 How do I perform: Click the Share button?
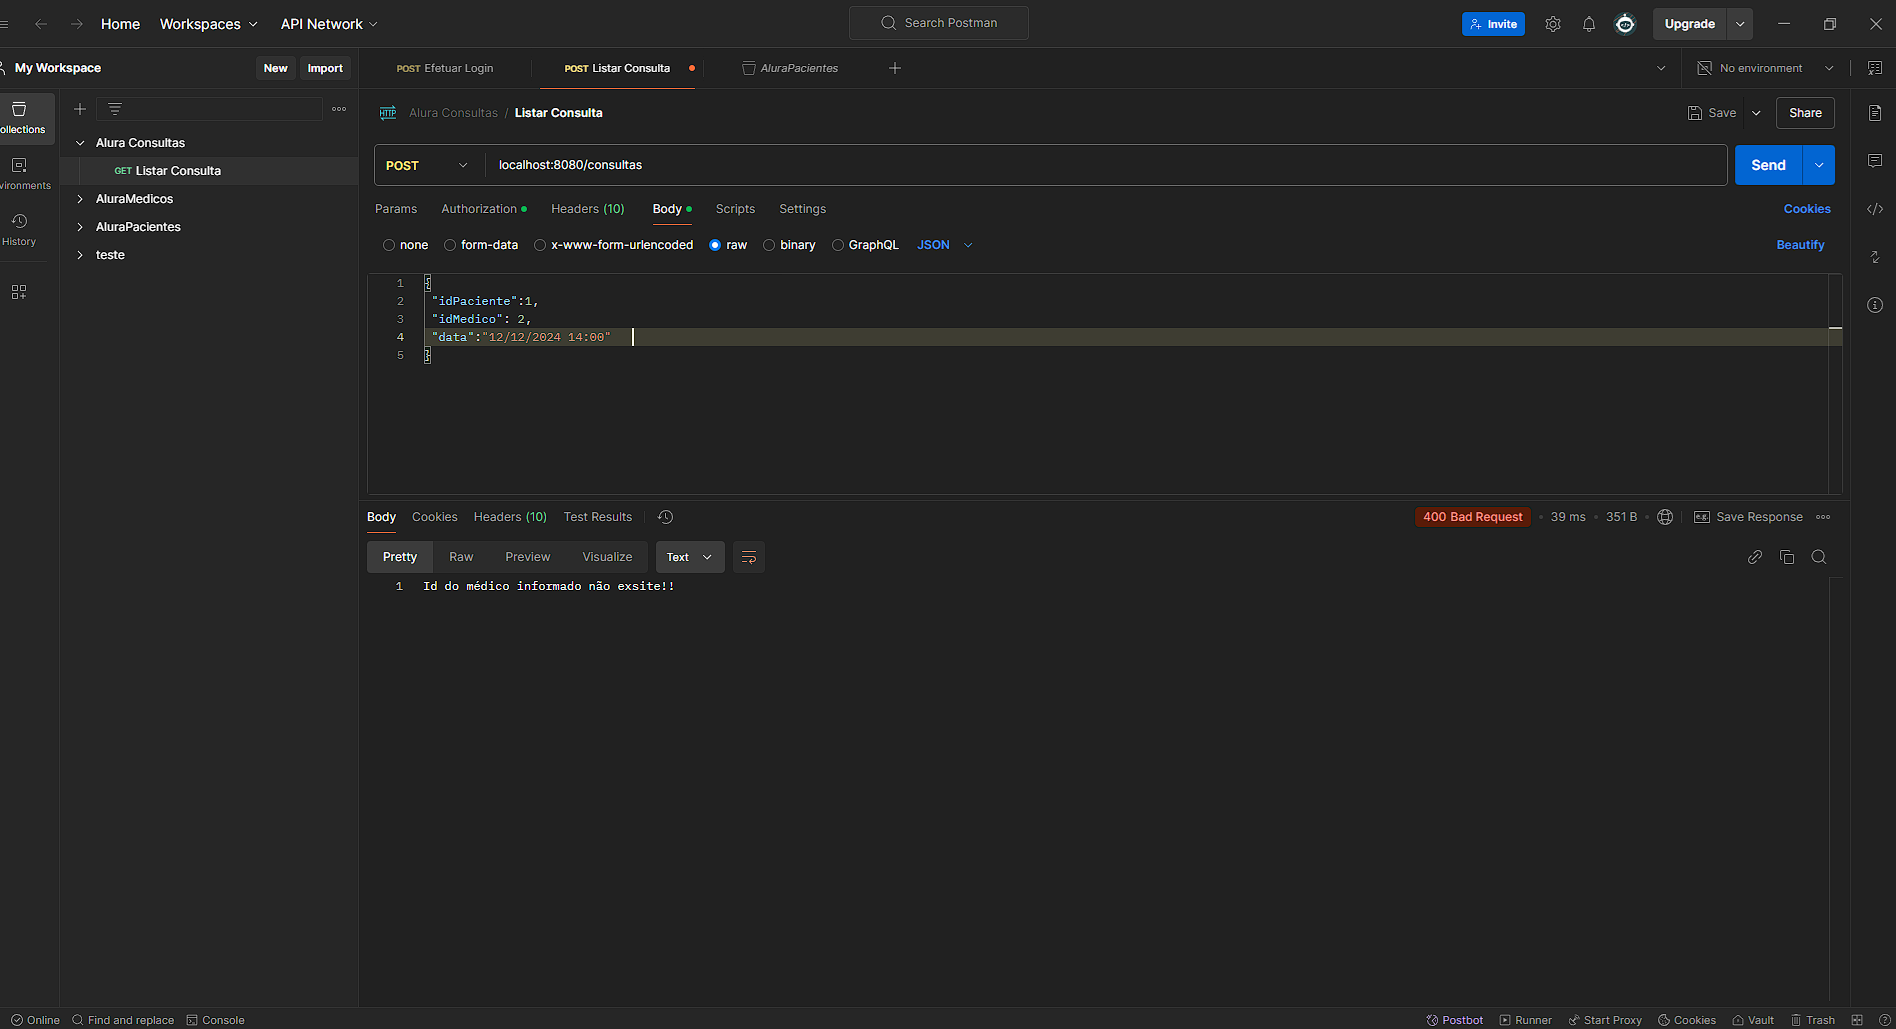1805,113
